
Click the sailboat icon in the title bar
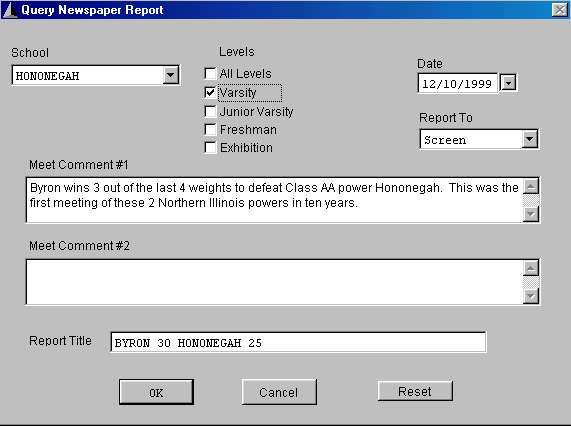coord(10,10)
